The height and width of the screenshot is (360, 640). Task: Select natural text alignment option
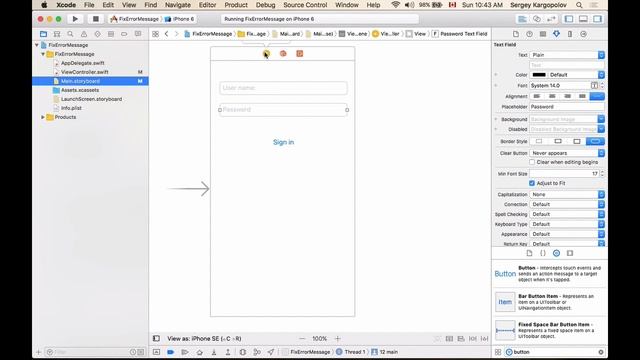[x=597, y=96]
